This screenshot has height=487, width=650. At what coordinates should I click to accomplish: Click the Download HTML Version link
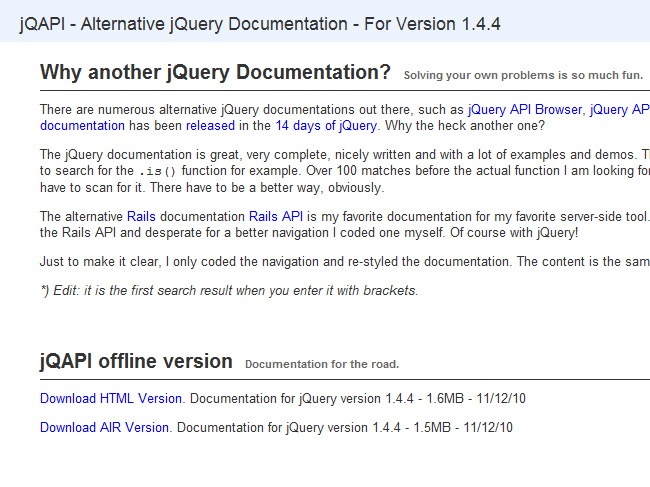pyautogui.click(x=111, y=398)
